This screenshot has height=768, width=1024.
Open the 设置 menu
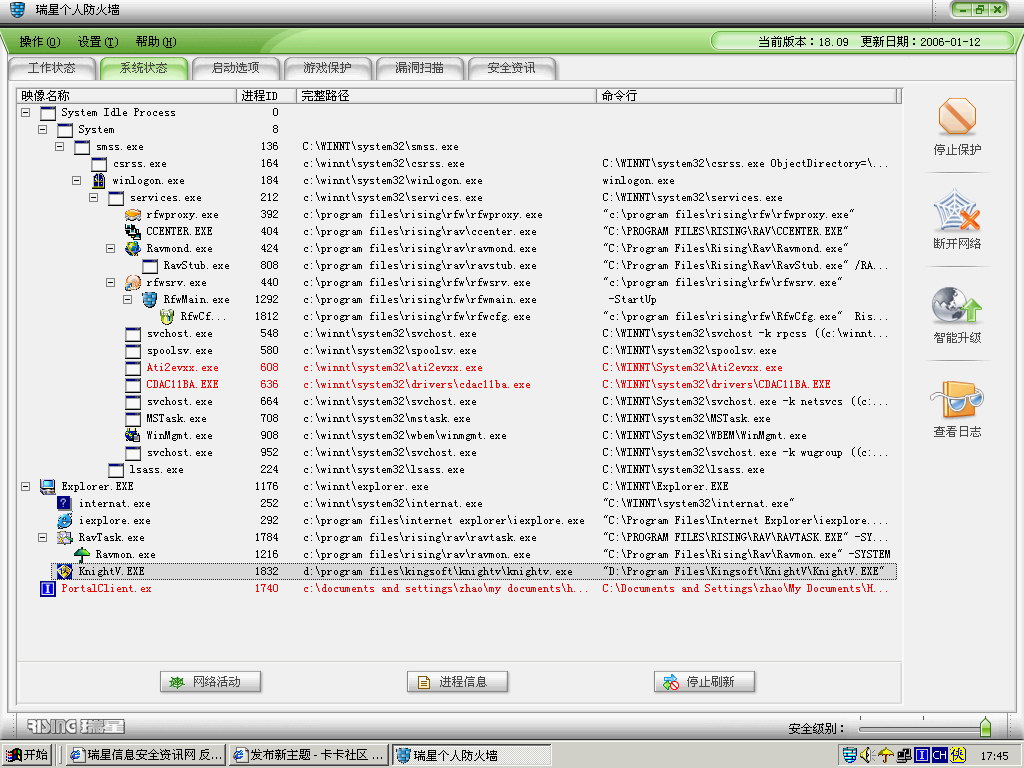click(97, 42)
